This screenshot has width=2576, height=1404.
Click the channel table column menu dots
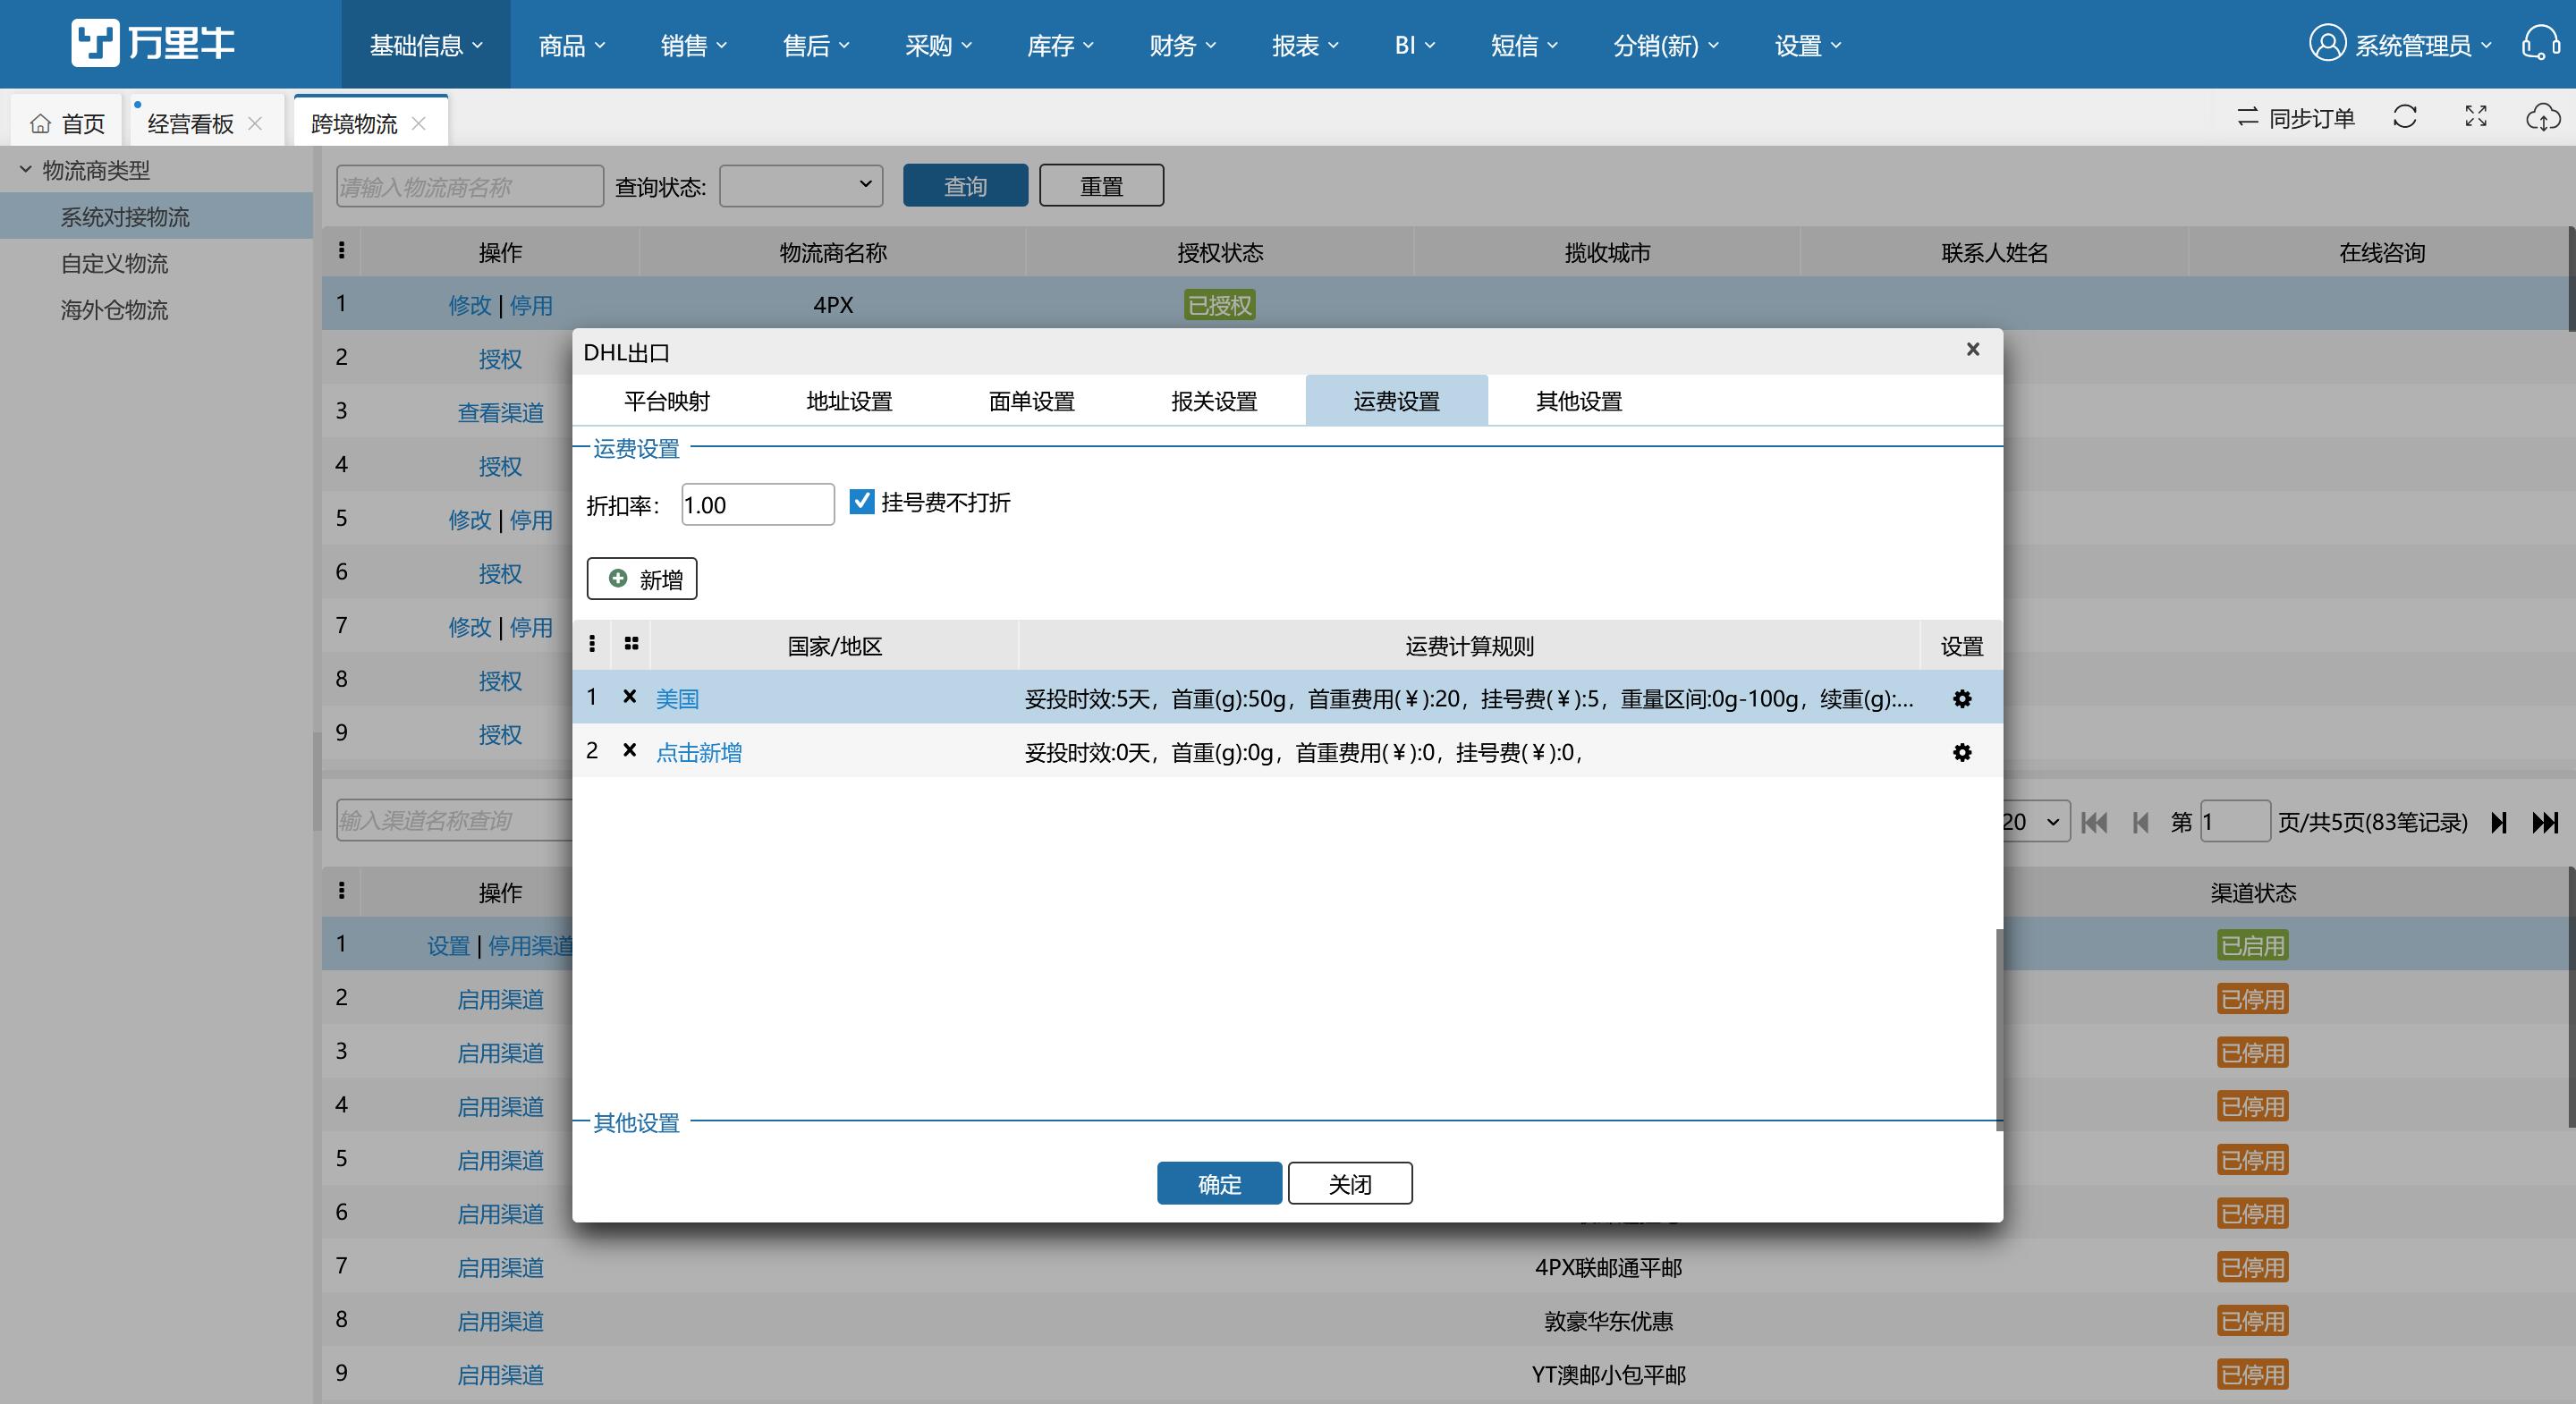click(341, 890)
